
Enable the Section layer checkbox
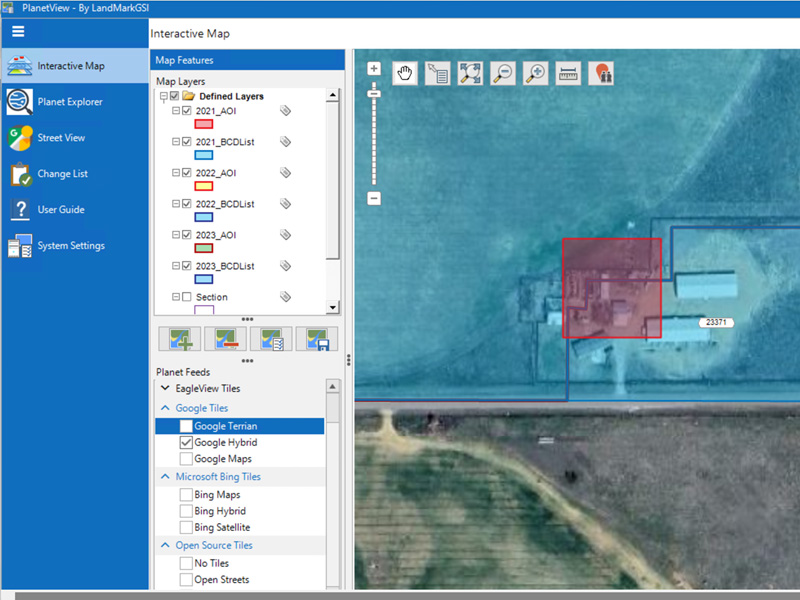click(x=187, y=297)
